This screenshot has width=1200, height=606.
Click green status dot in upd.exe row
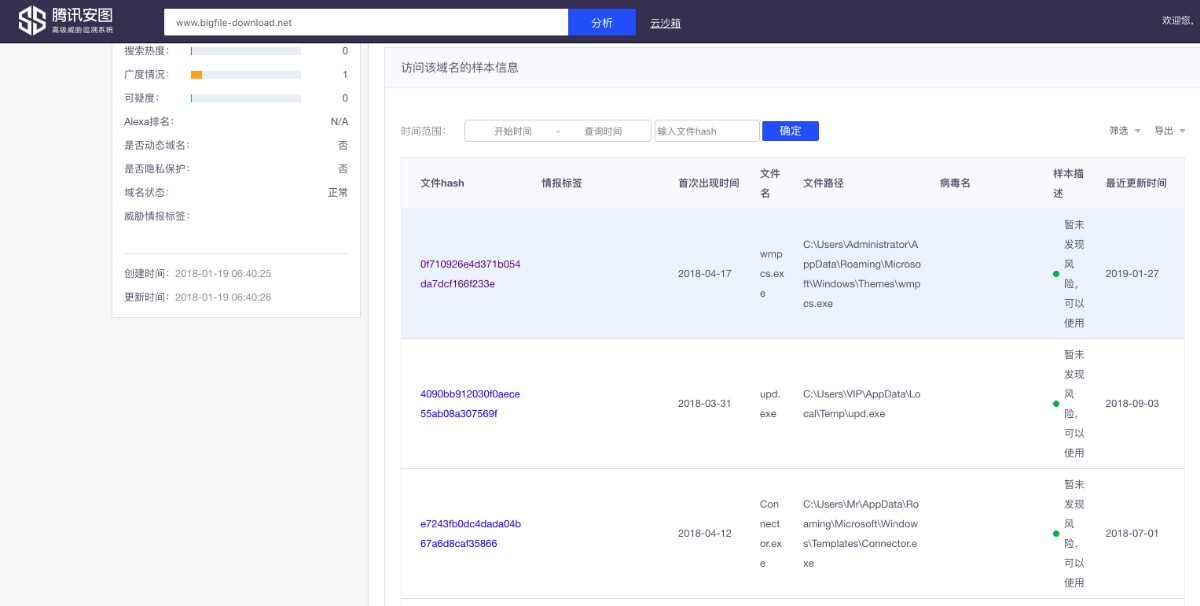click(1056, 404)
